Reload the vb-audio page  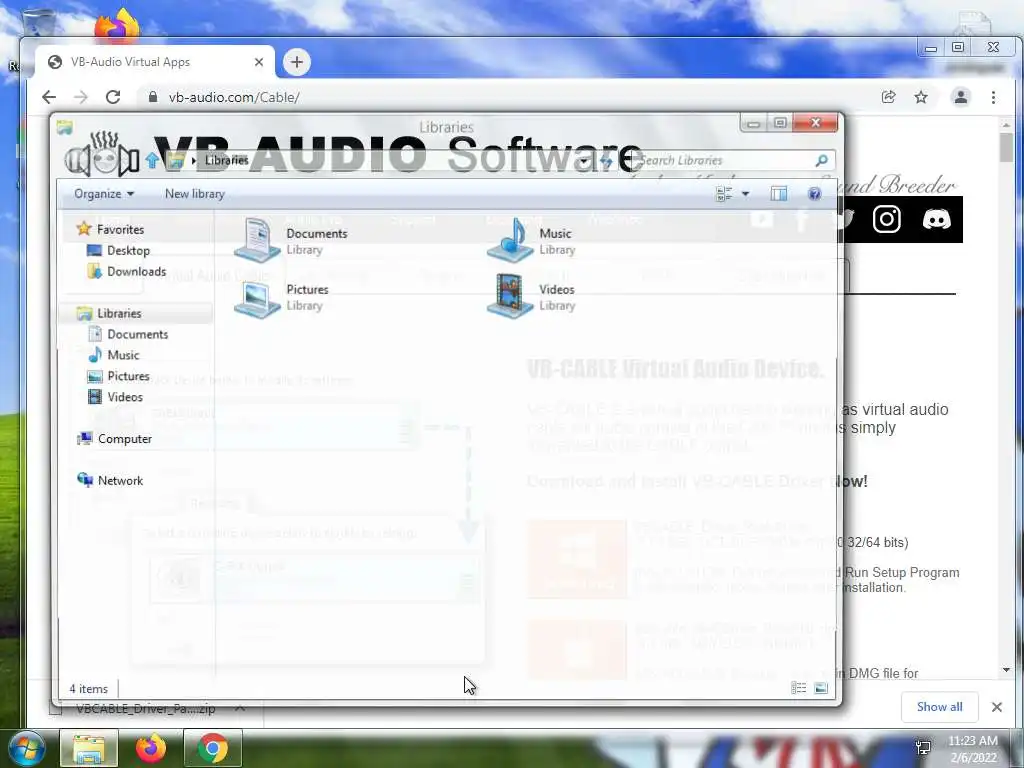pyautogui.click(x=113, y=97)
